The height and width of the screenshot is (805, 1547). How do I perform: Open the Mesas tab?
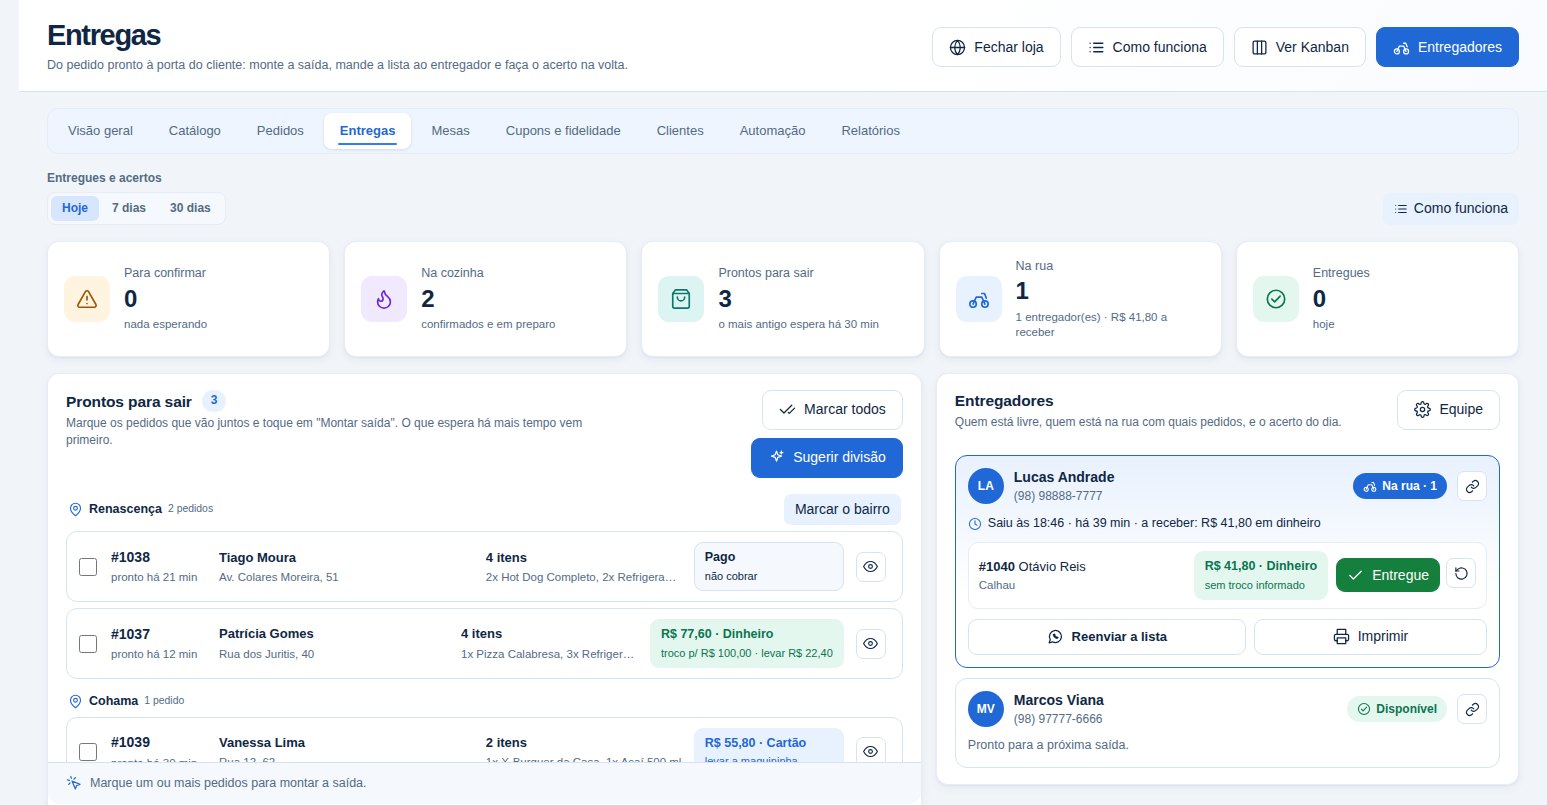click(450, 131)
